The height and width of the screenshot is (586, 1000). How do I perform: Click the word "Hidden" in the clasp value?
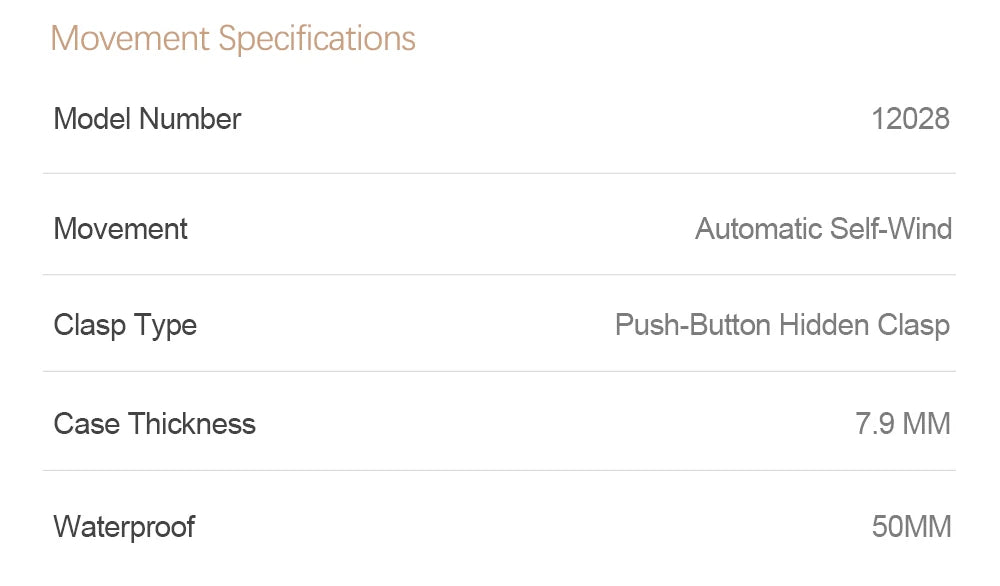coord(824,325)
